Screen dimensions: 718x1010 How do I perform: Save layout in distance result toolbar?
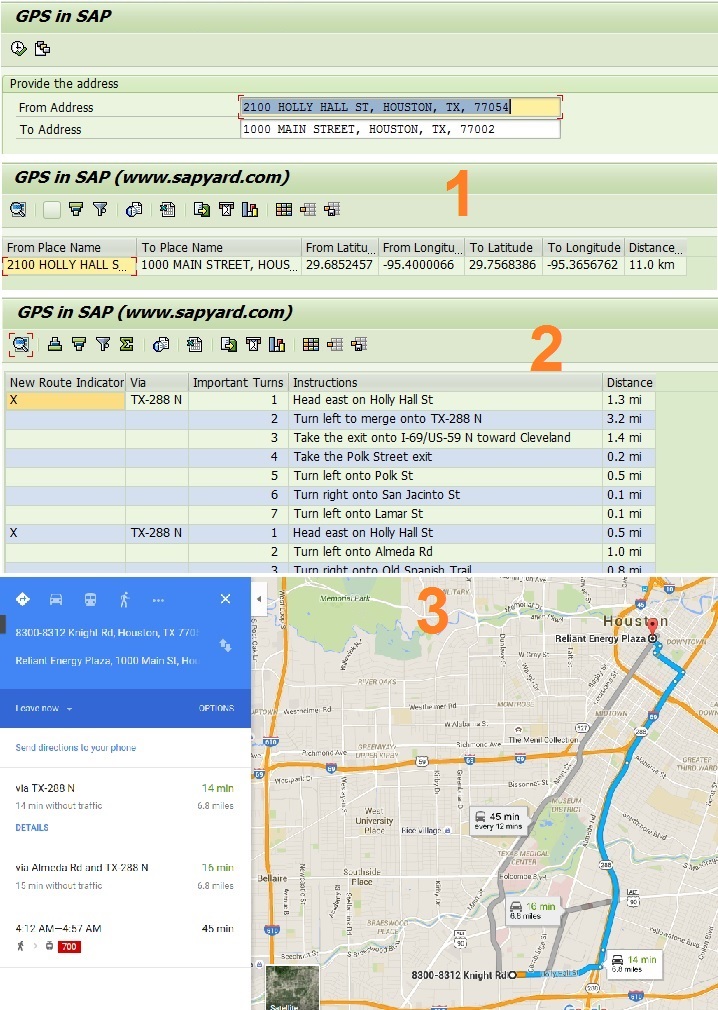point(332,209)
